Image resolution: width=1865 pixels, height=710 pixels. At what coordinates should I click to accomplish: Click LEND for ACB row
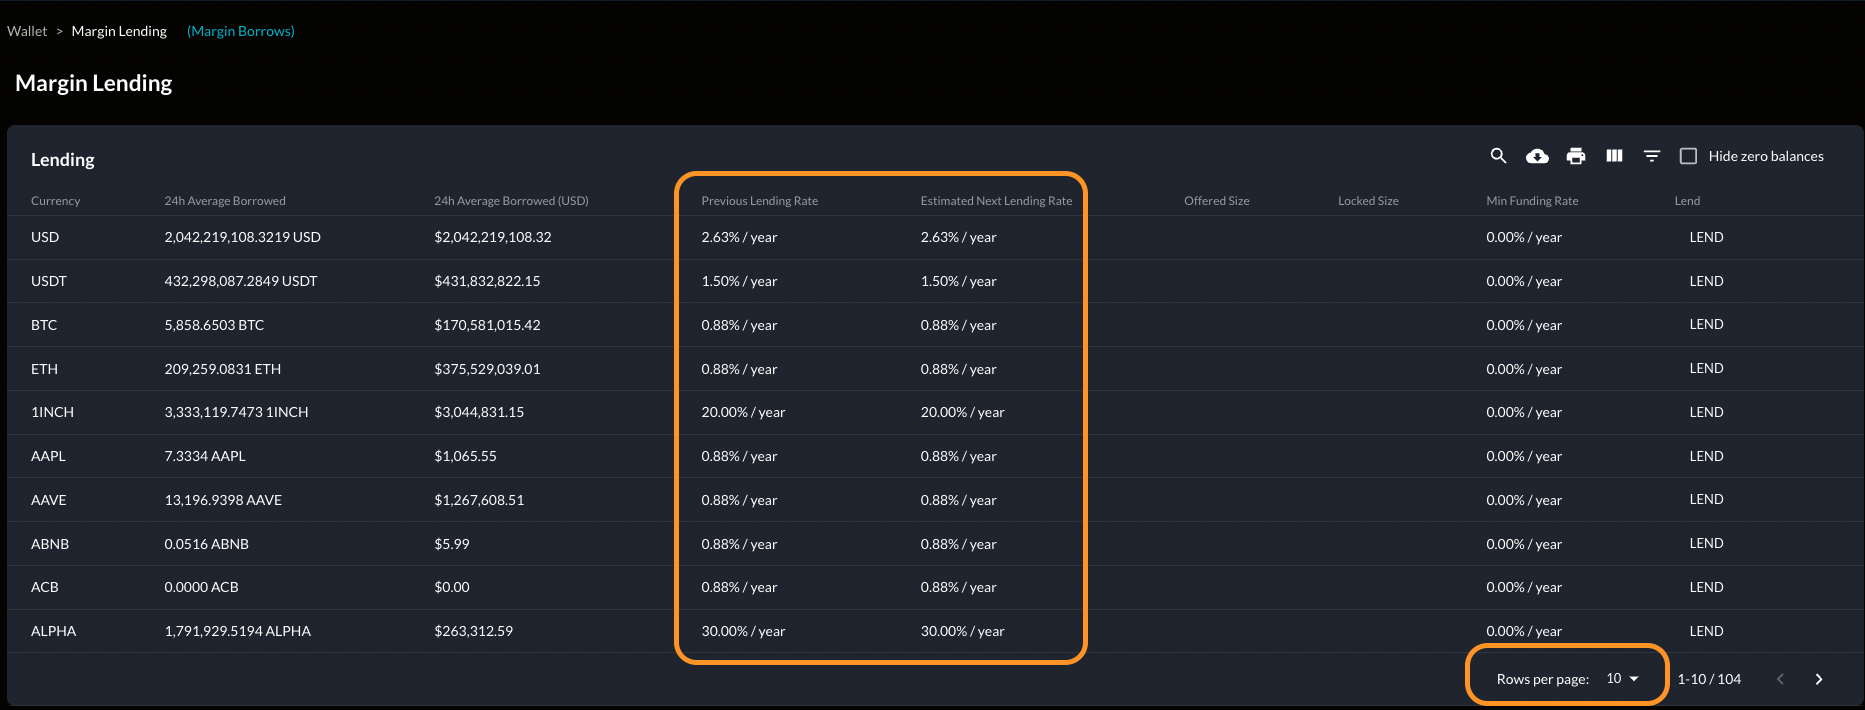(1706, 587)
